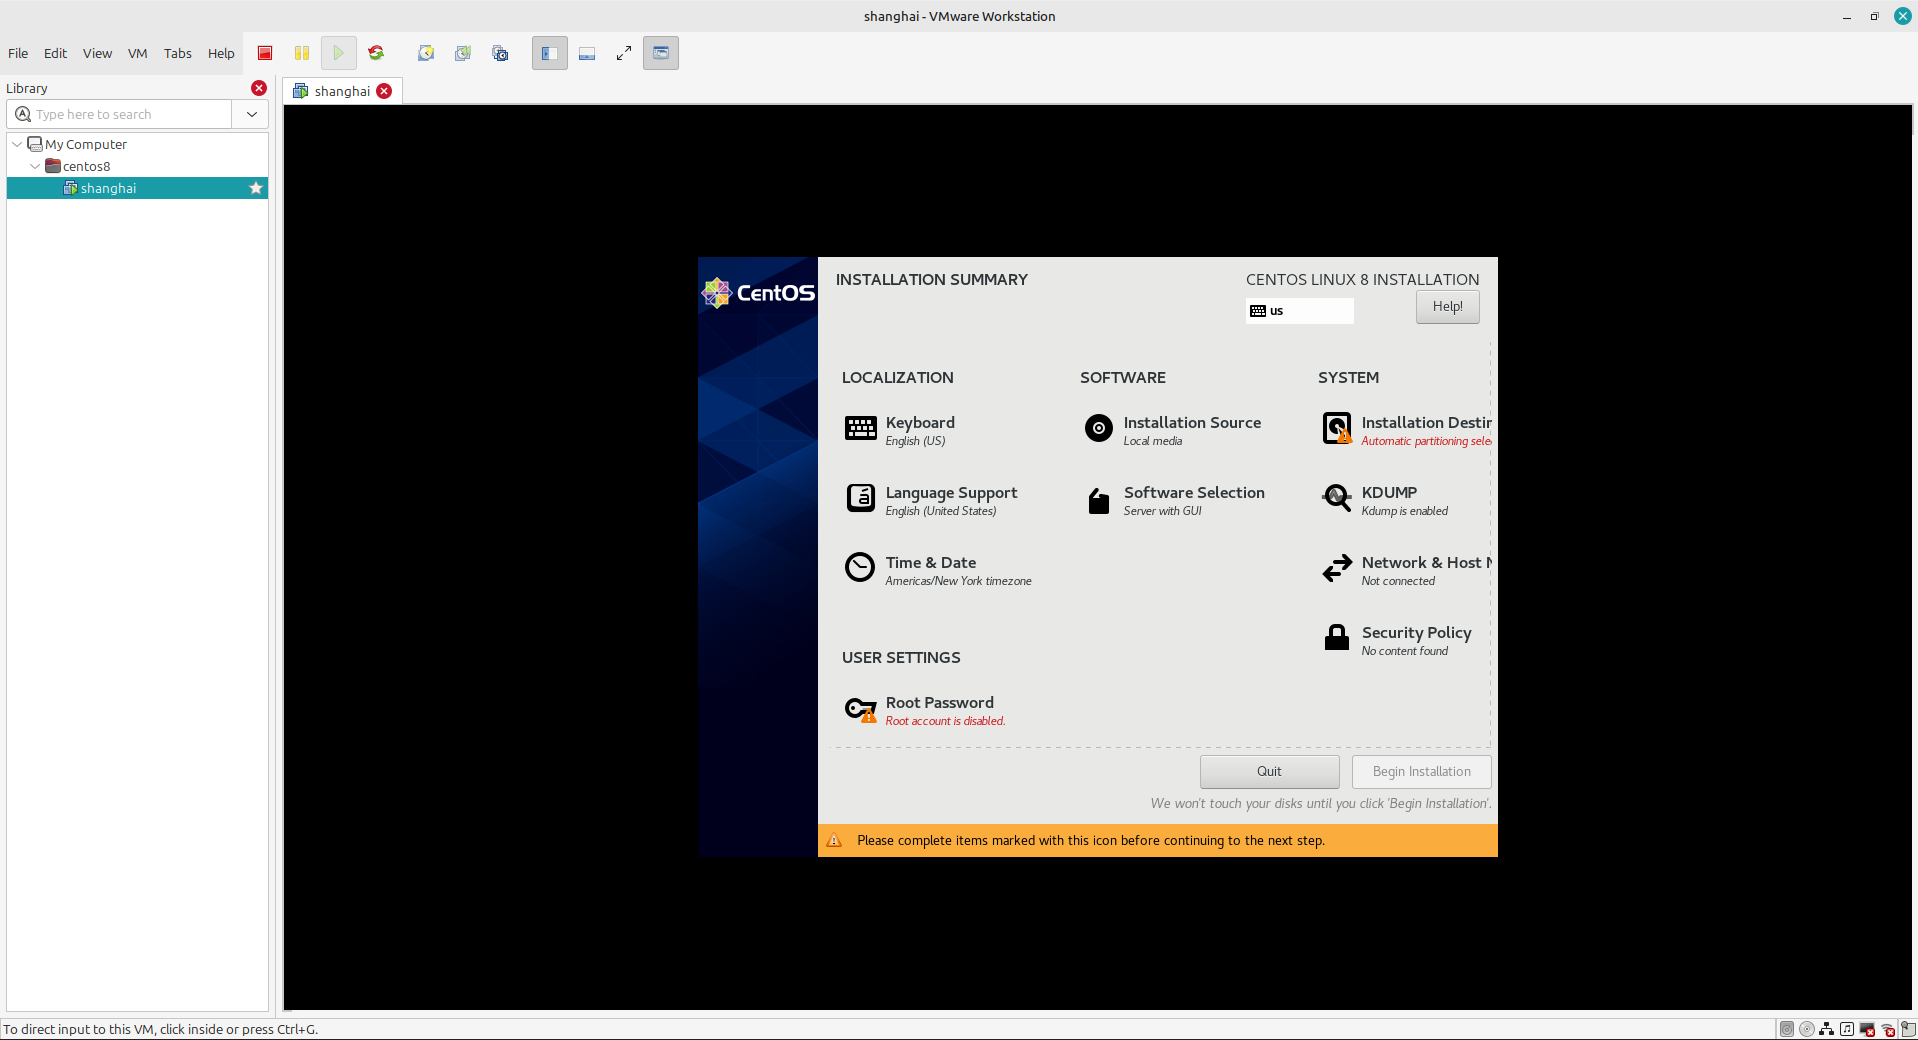
Task: Open the View menu
Action: (x=97, y=53)
